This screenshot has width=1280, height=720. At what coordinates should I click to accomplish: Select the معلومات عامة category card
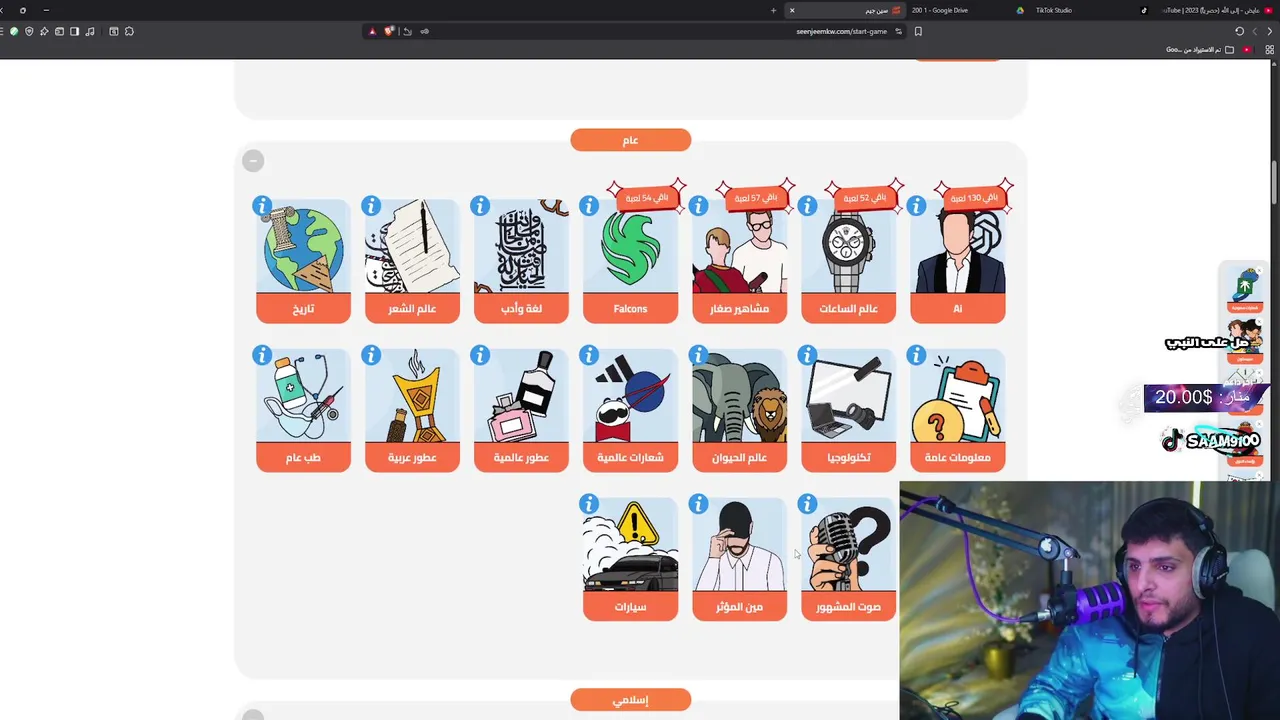click(x=957, y=410)
